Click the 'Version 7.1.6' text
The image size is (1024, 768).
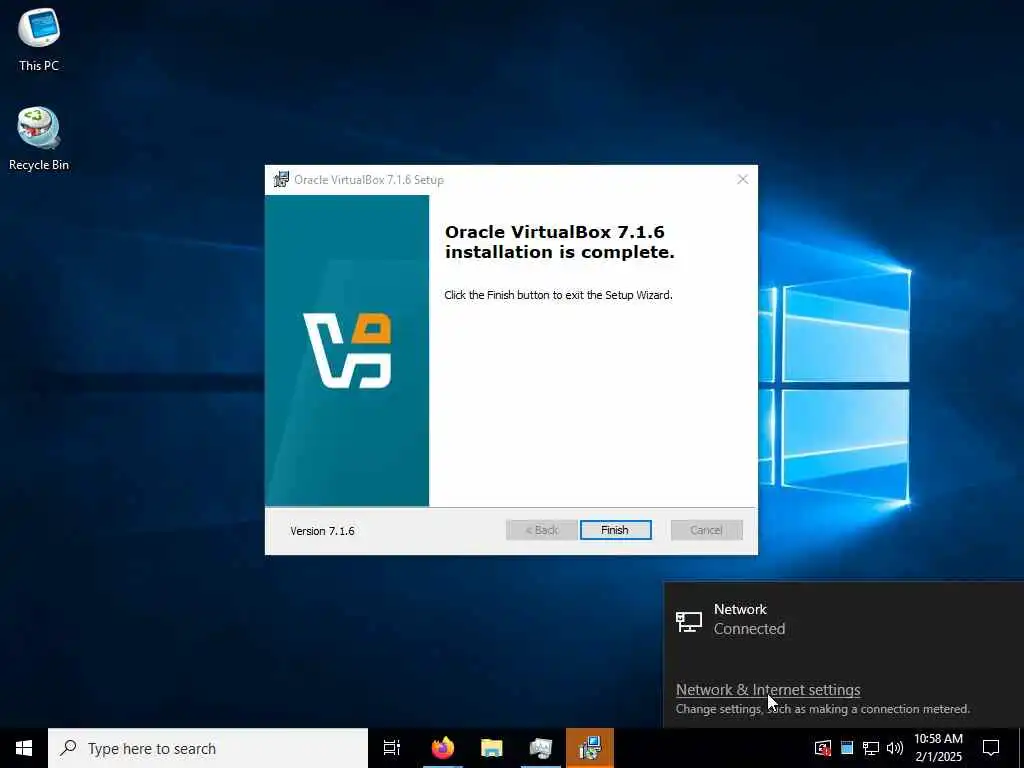click(323, 531)
